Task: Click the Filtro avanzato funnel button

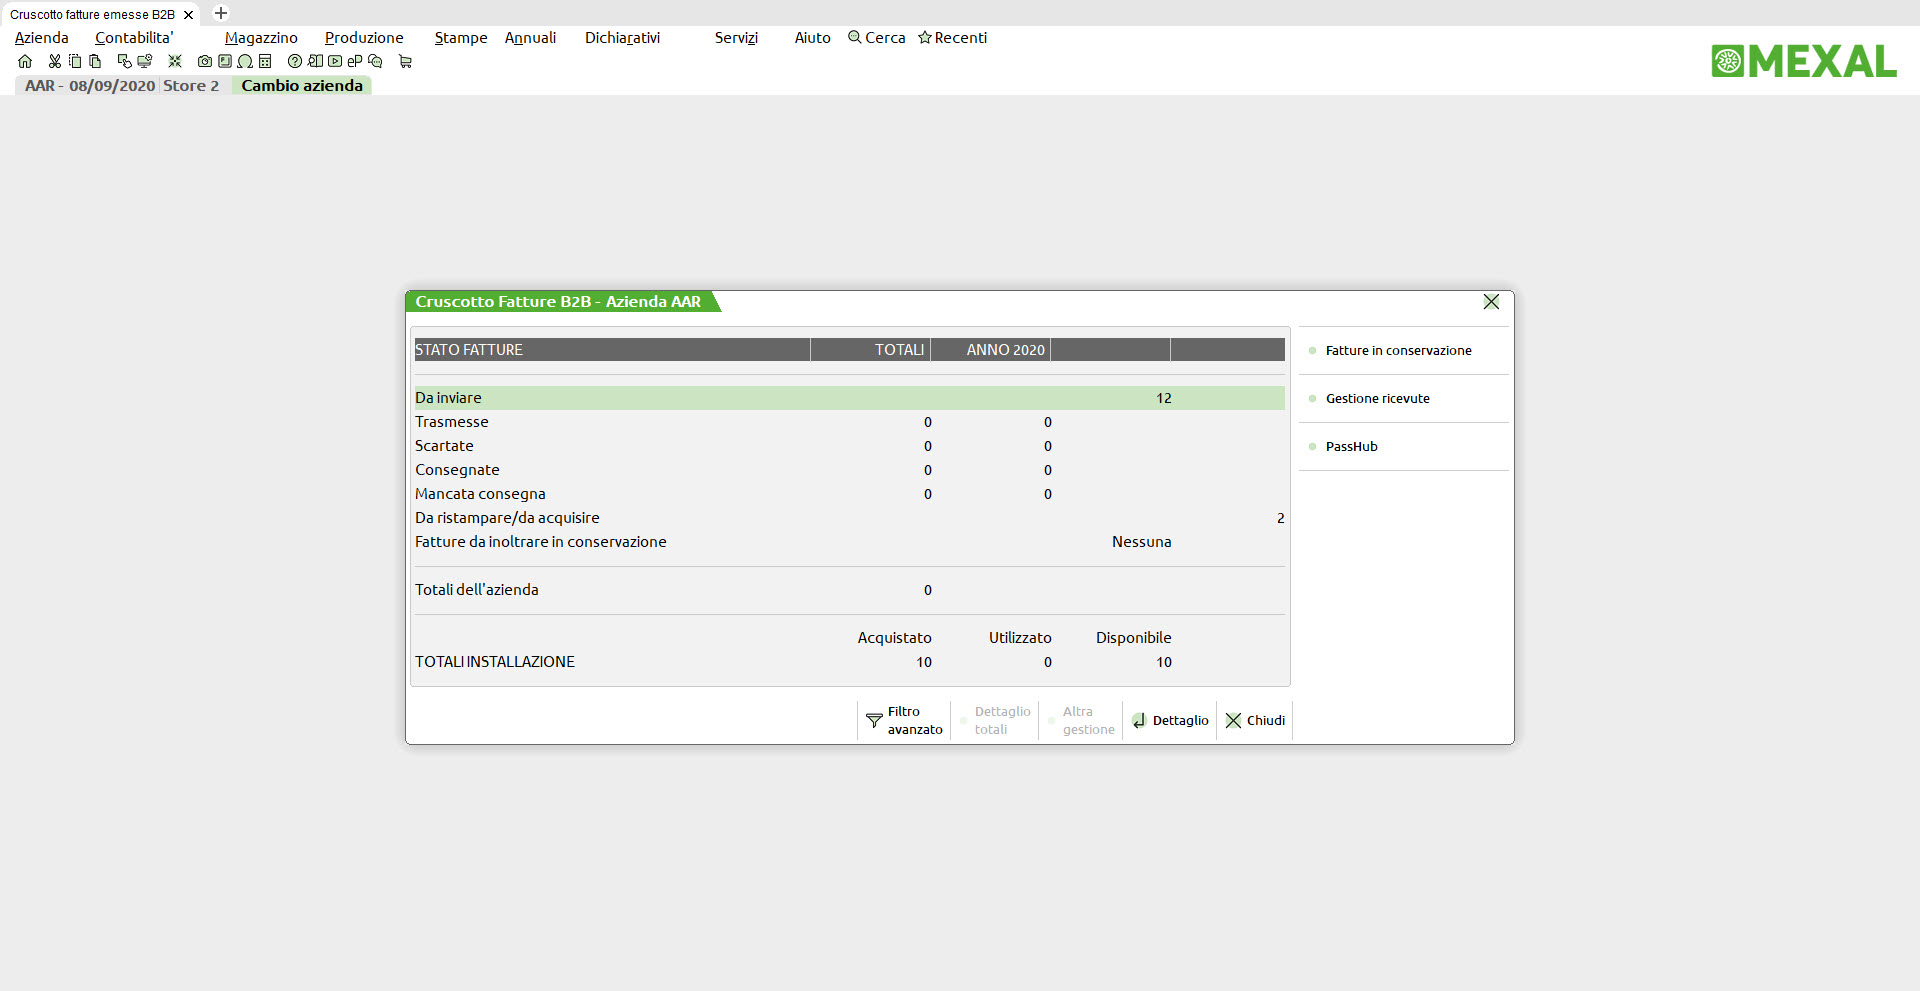Action: pyautogui.click(x=904, y=720)
